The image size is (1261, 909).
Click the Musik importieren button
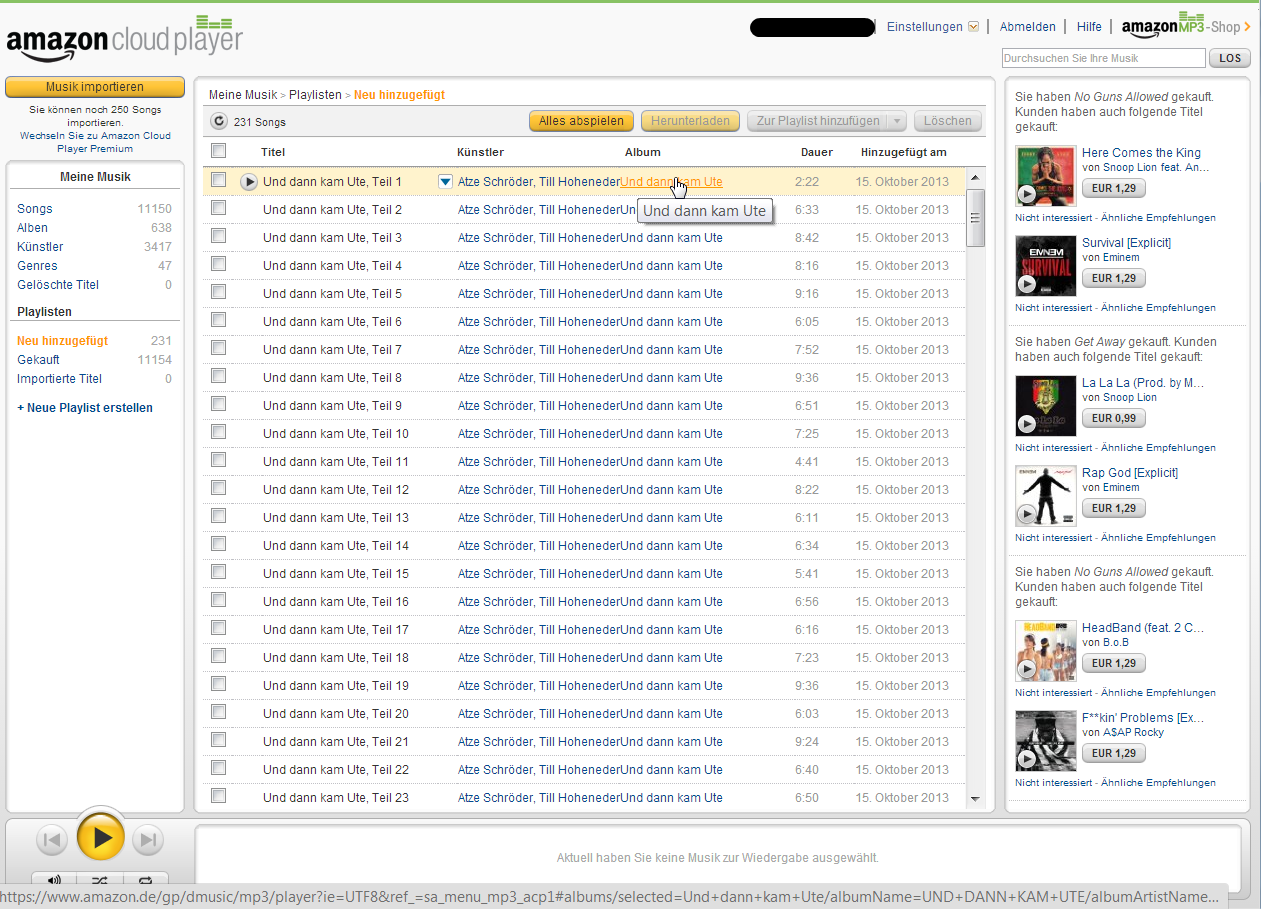[95, 87]
